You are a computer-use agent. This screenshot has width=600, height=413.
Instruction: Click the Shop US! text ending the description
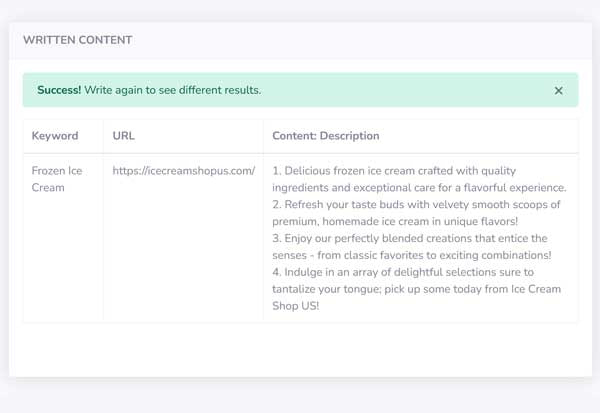pos(295,306)
